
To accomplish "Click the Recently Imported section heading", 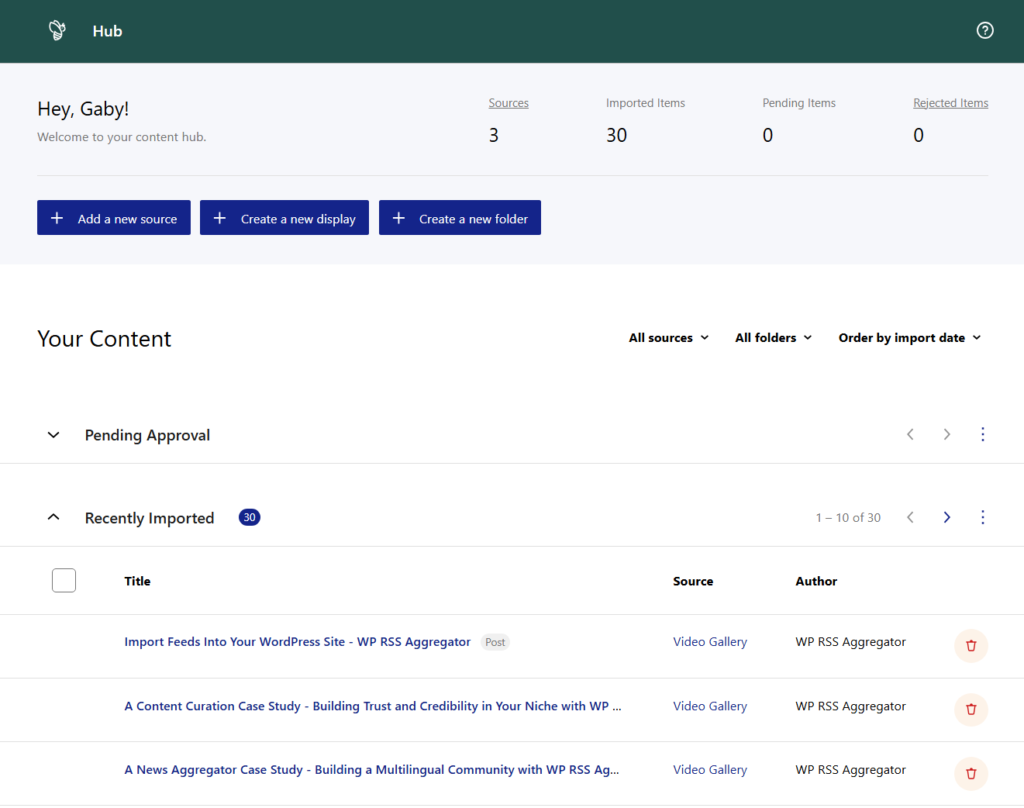I will 150,518.
